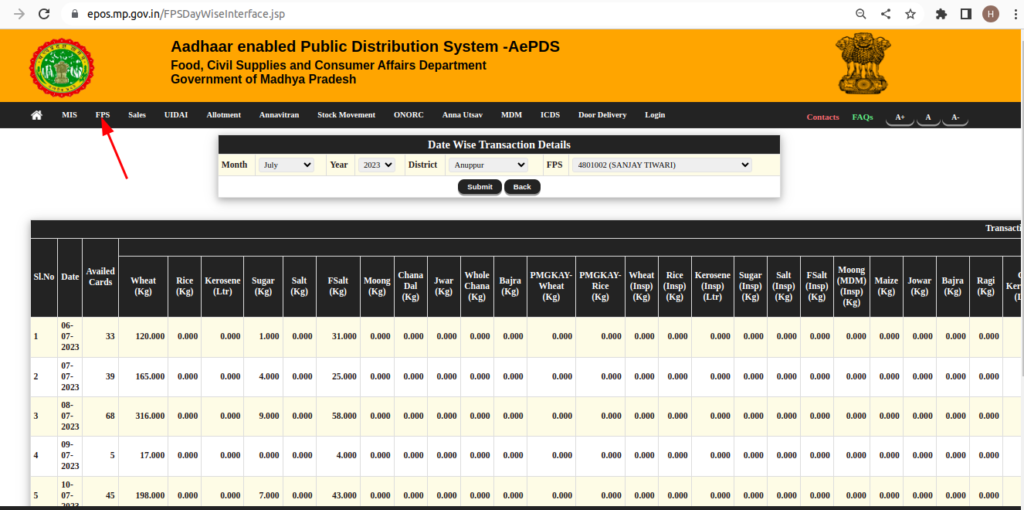View site info lock icon

pos(74,14)
